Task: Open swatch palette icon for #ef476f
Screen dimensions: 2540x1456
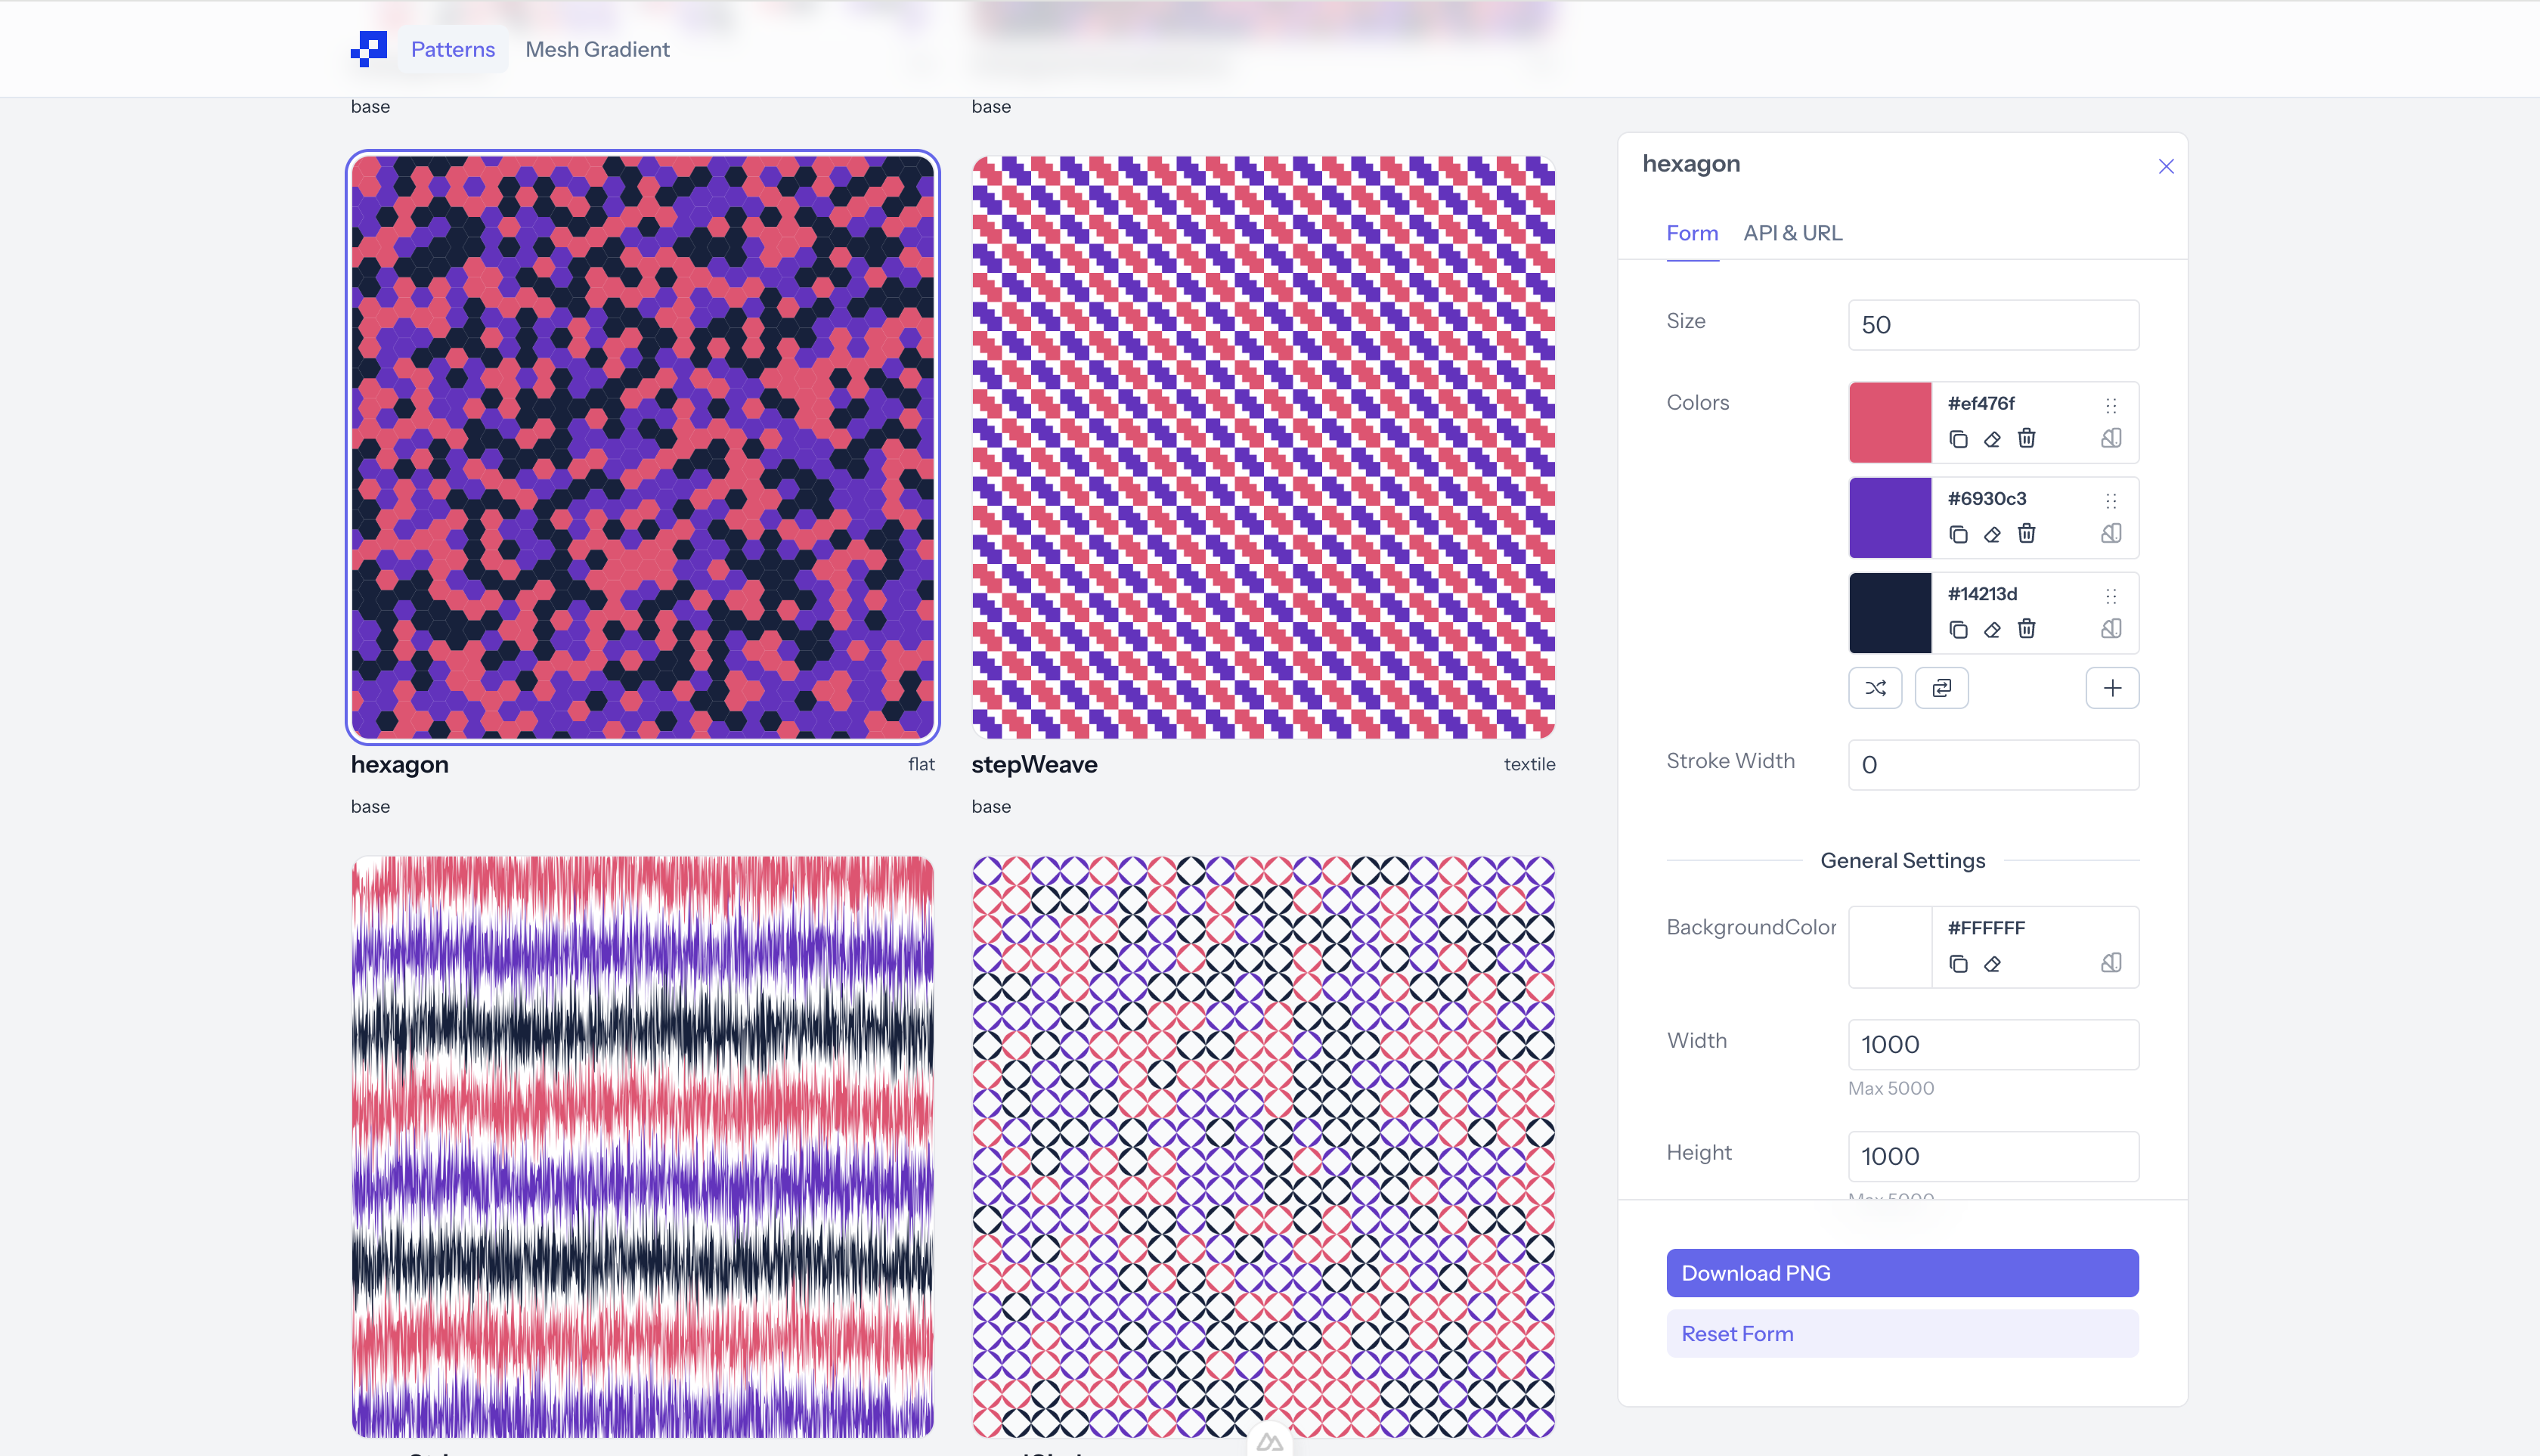Action: click(2111, 439)
